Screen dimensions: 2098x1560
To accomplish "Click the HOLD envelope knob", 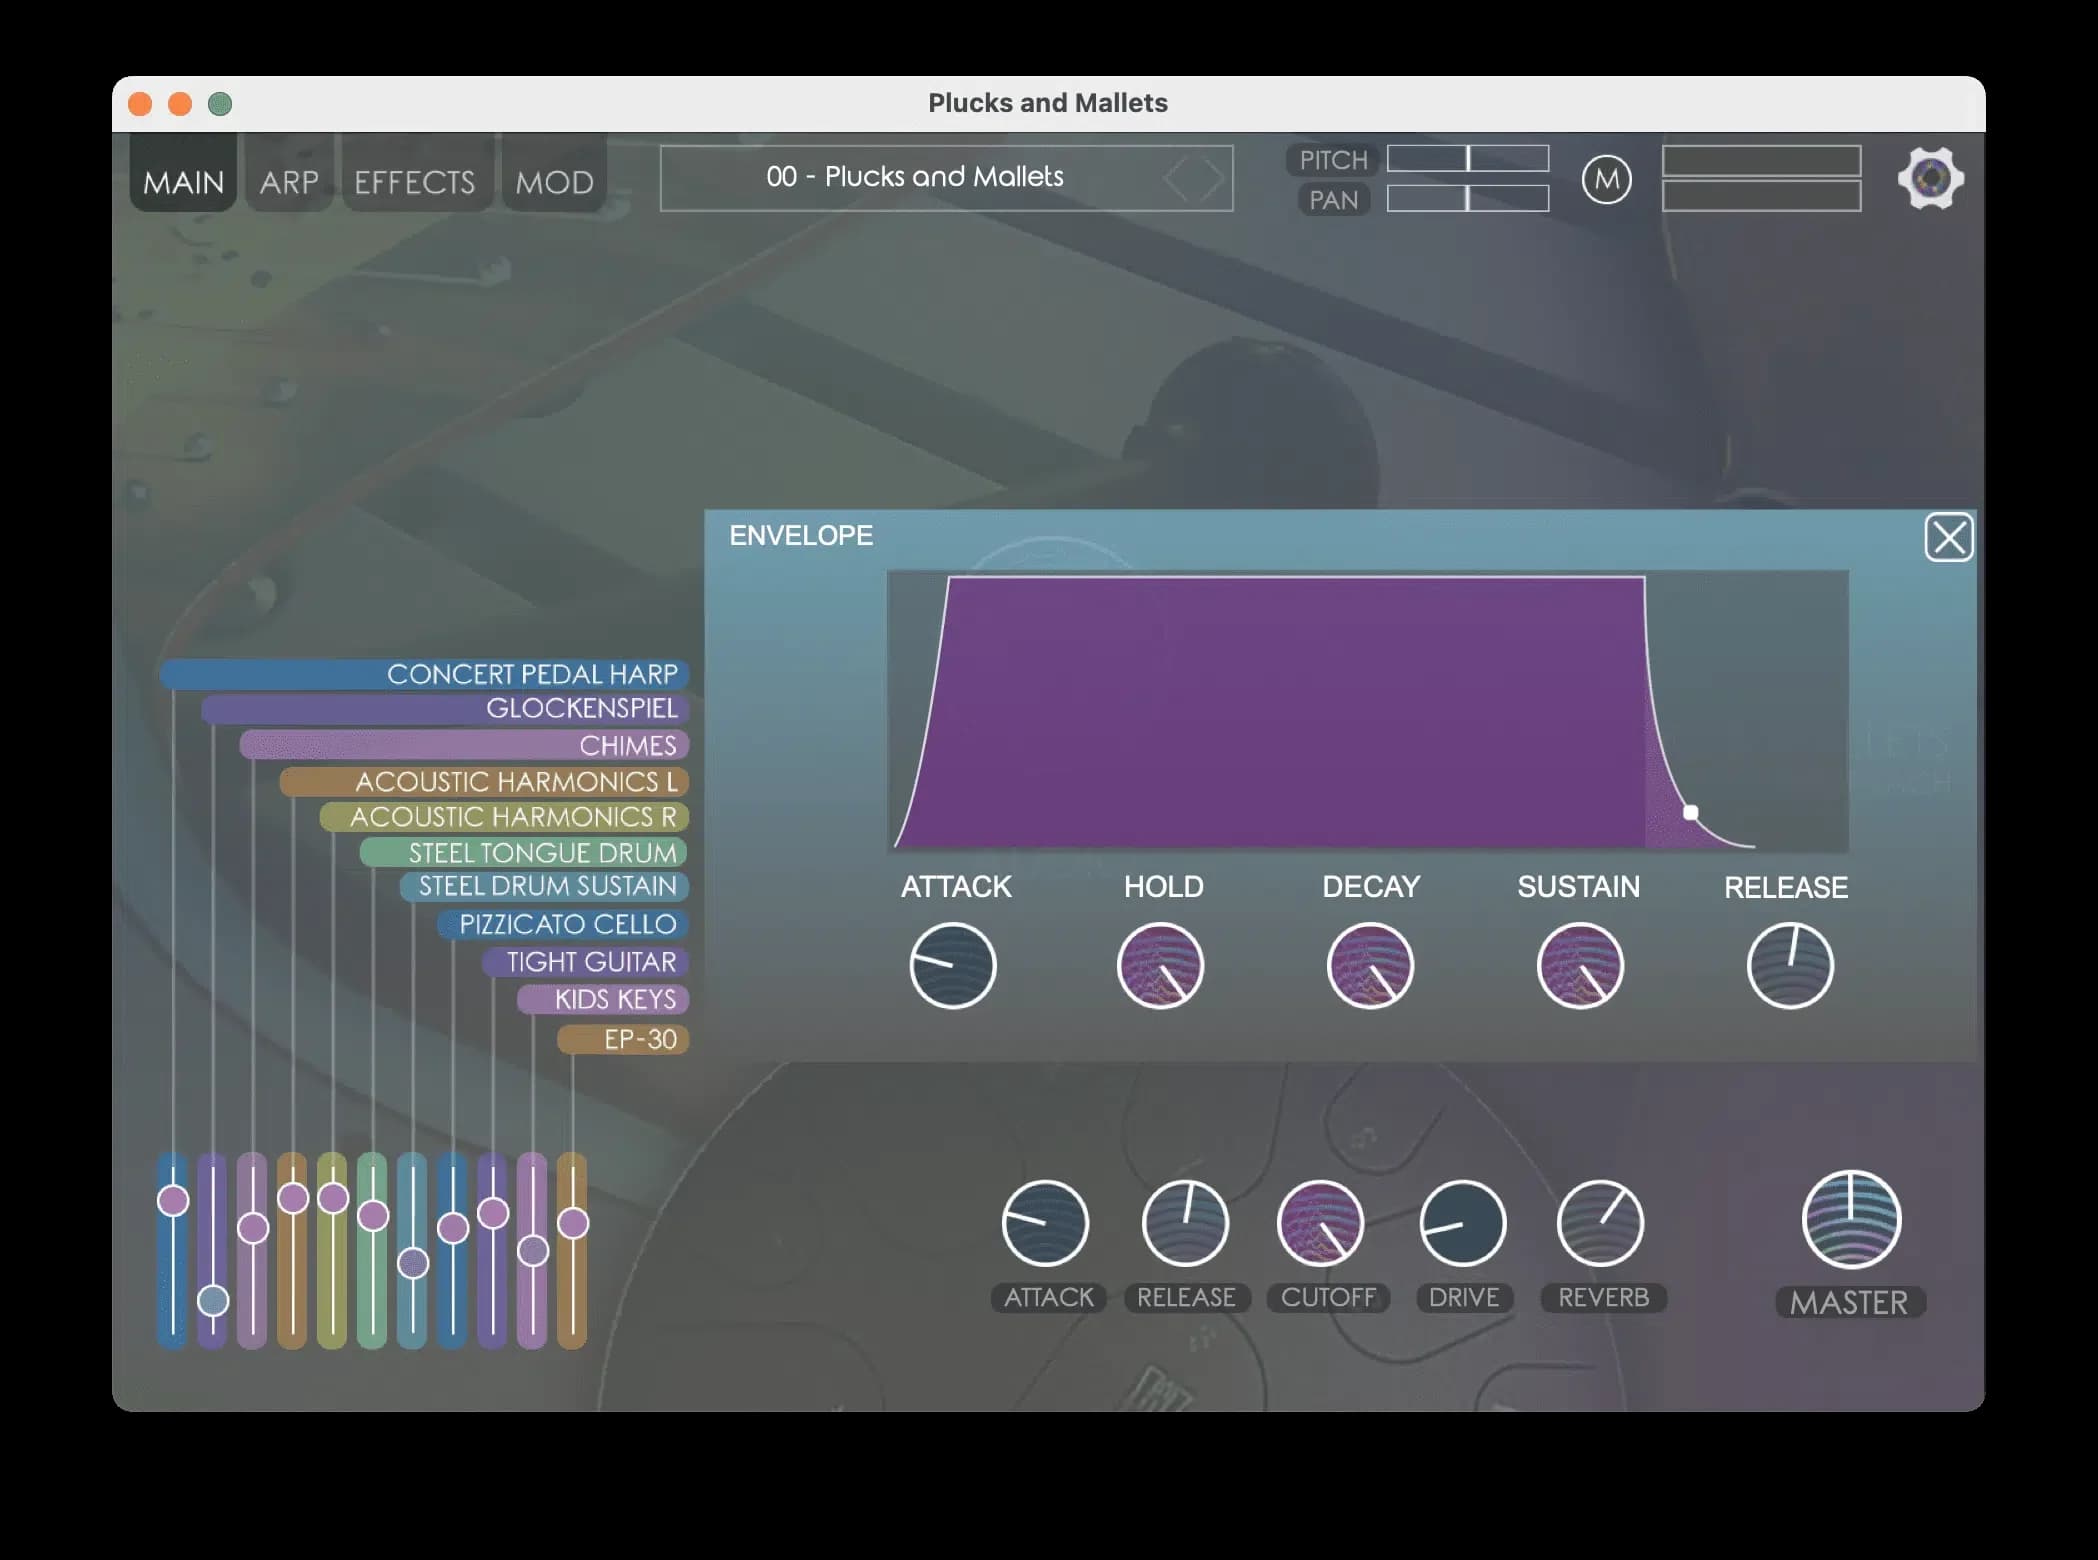I will point(1161,965).
